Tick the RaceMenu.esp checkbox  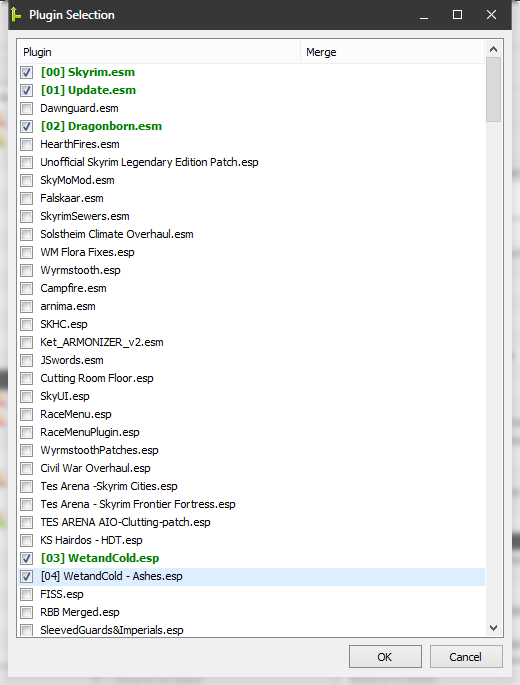click(27, 414)
